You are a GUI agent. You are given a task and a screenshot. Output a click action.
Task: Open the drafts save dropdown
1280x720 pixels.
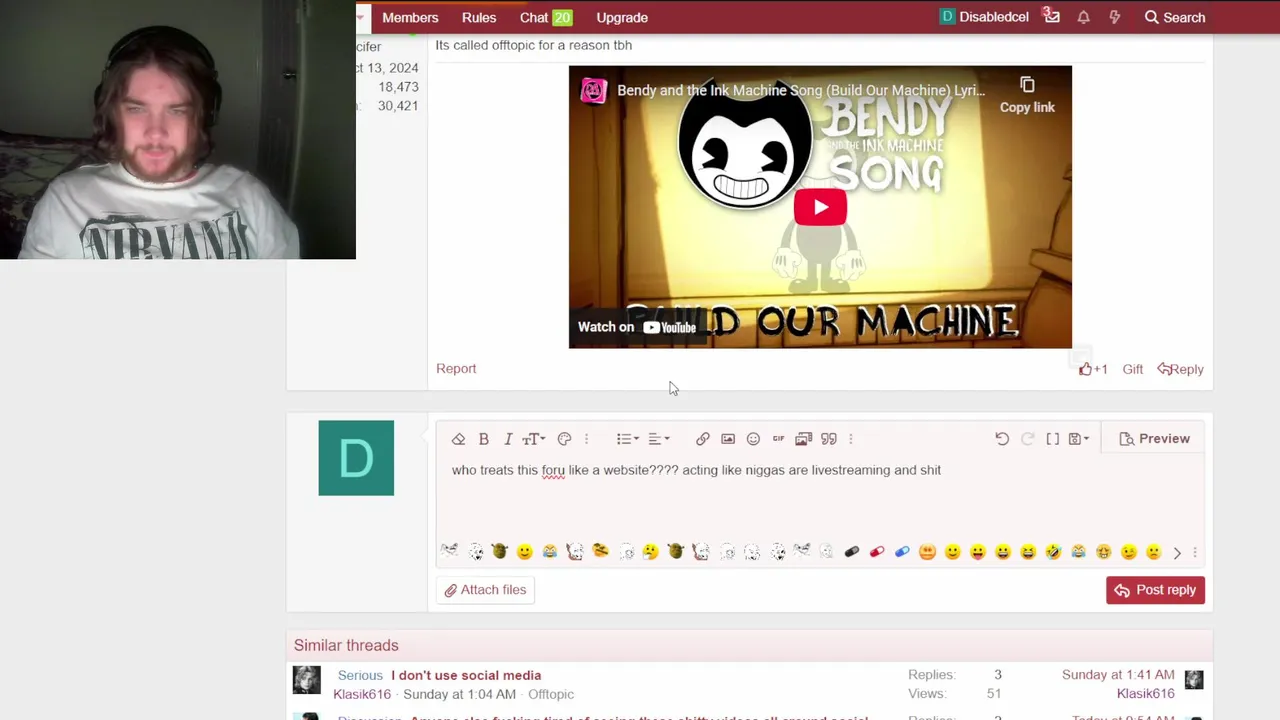coord(1079,439)
